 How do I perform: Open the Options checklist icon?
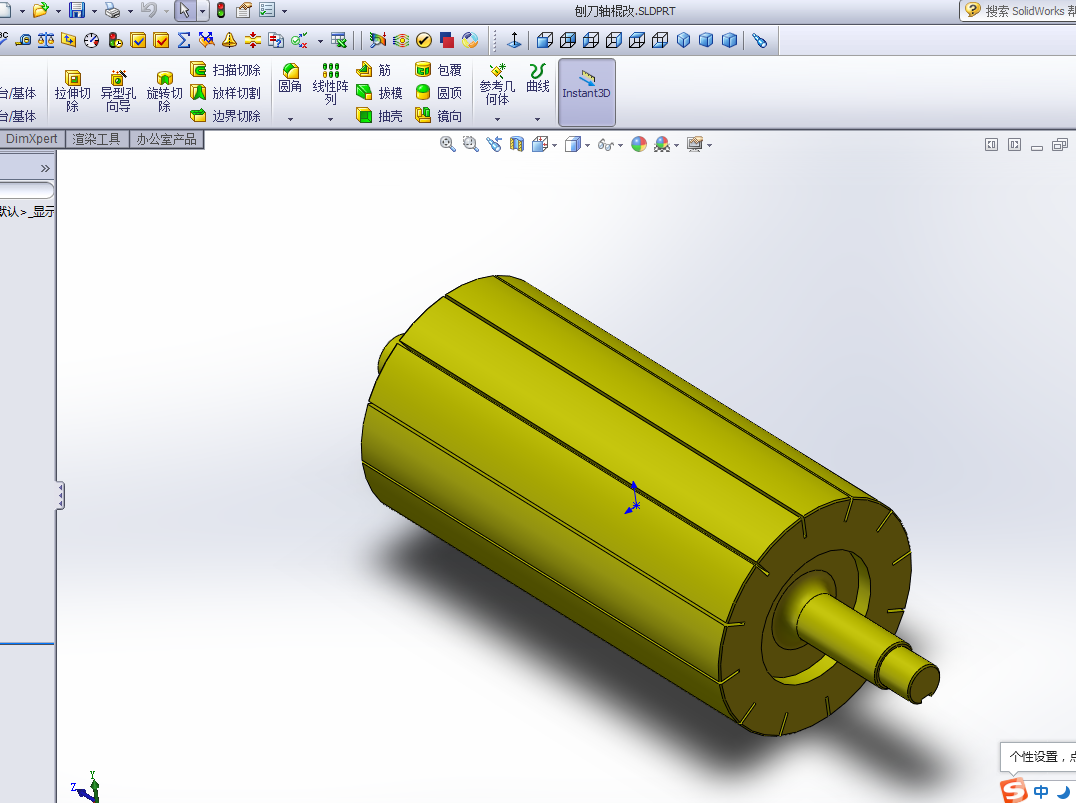coord(267,10)
